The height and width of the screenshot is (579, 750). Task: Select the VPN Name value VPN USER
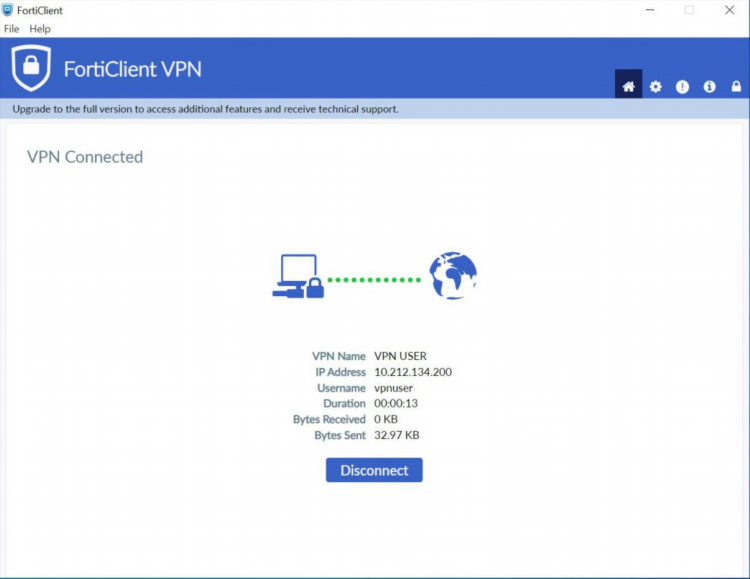click(x=400, y=356)
